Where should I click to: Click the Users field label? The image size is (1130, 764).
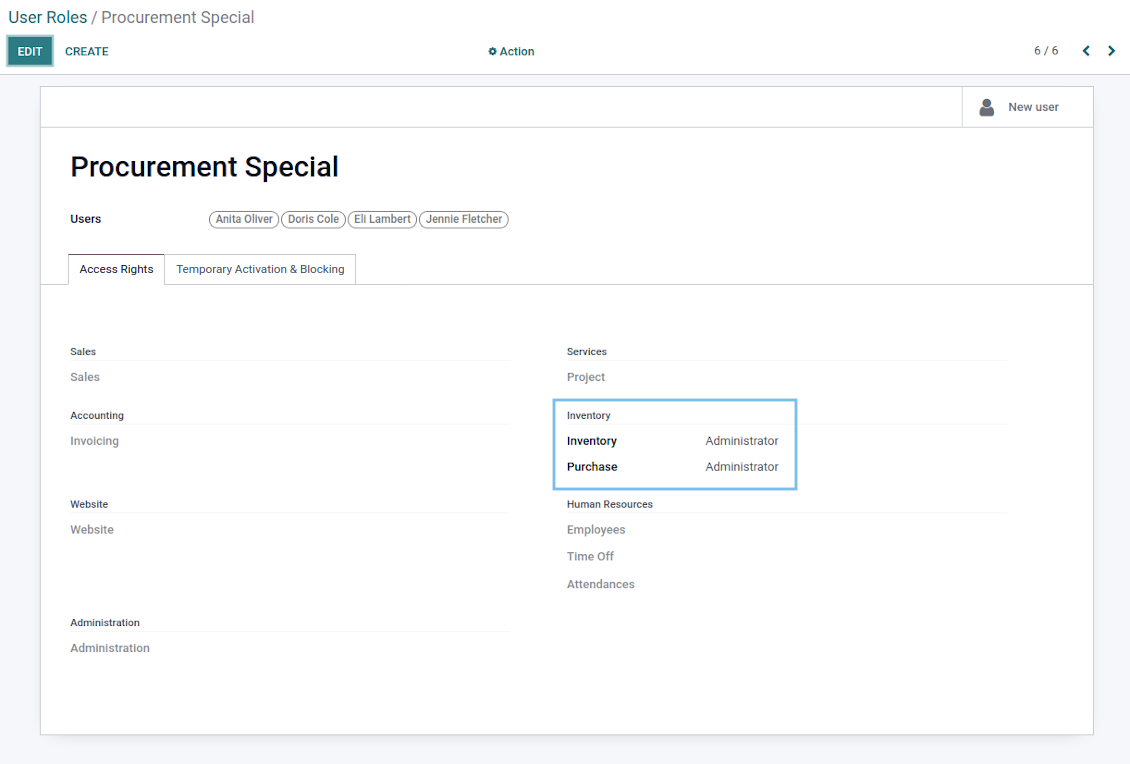[x=86, y=219]
